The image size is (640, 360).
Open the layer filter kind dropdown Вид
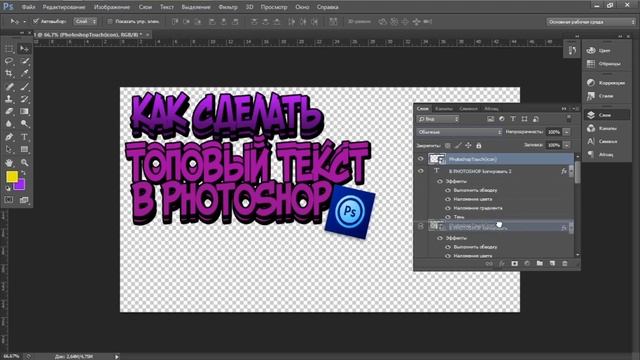tap(438, 119)
